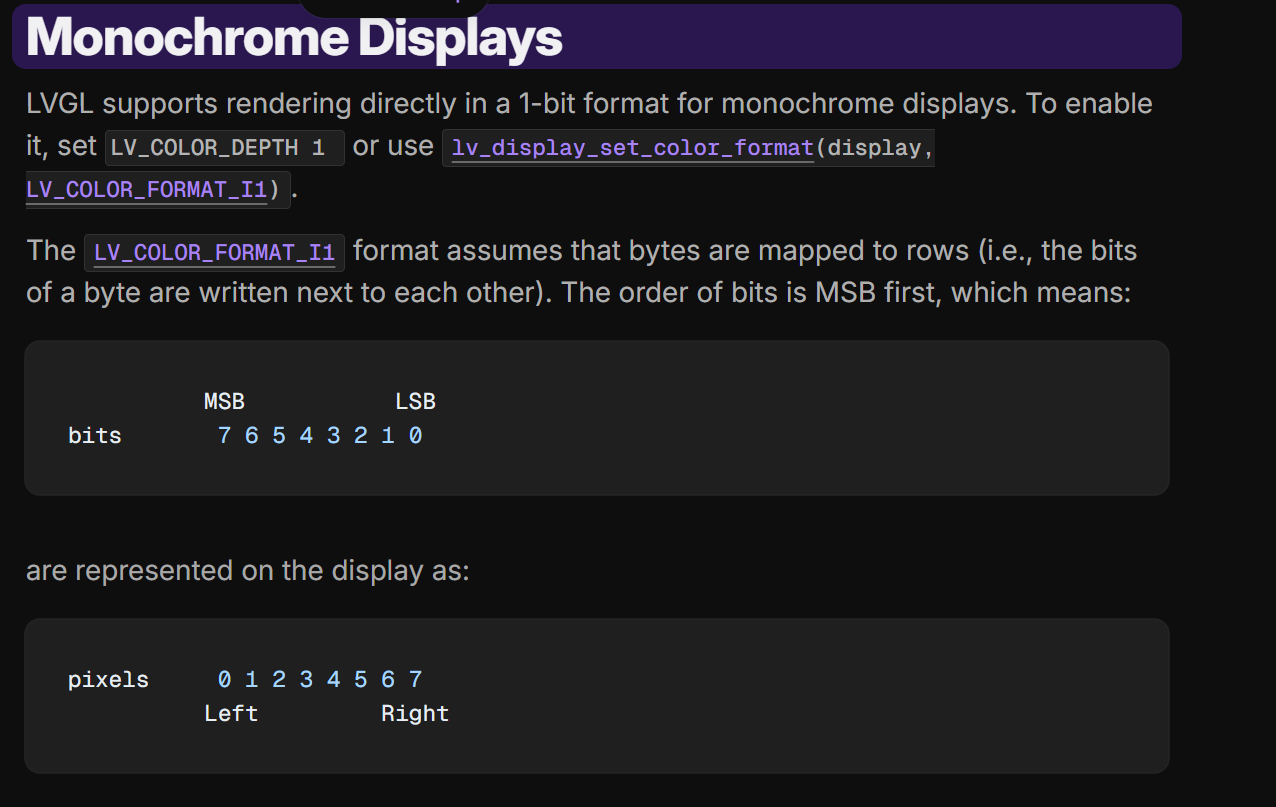Viewport: 1276px width, 807px height.
Task: Click "are represented on the display as:" text
Action: [247, 571]
